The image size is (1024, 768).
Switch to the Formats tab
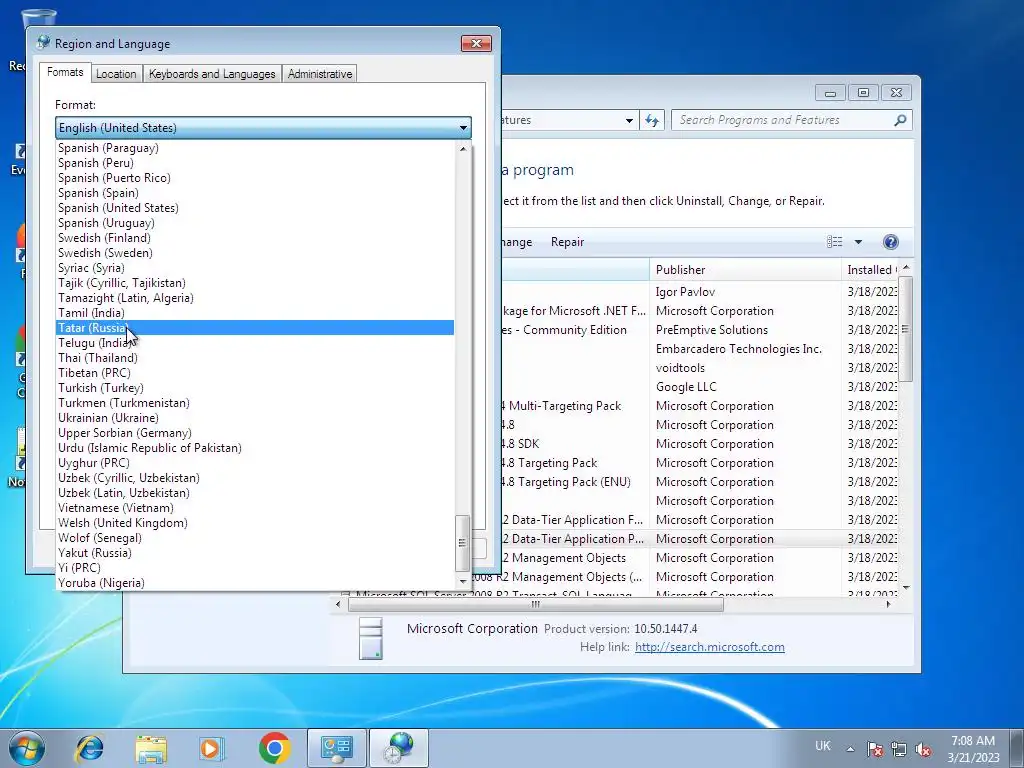click(x=65, y=72)
